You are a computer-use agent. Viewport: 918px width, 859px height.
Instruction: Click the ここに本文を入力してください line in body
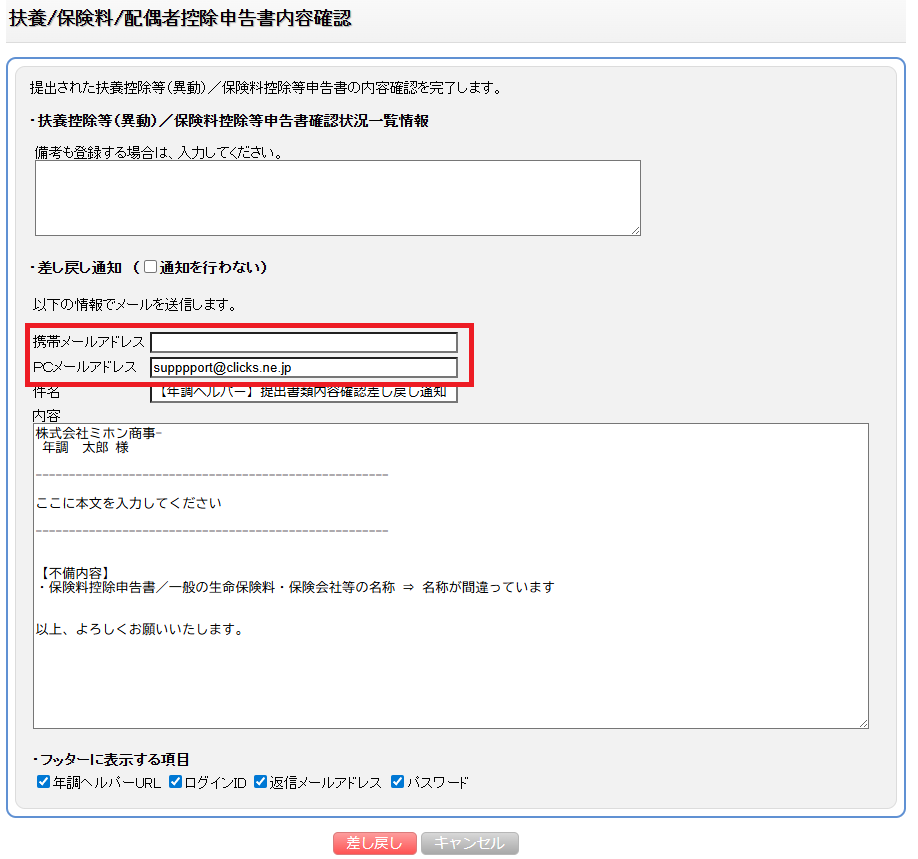[129, 503]
